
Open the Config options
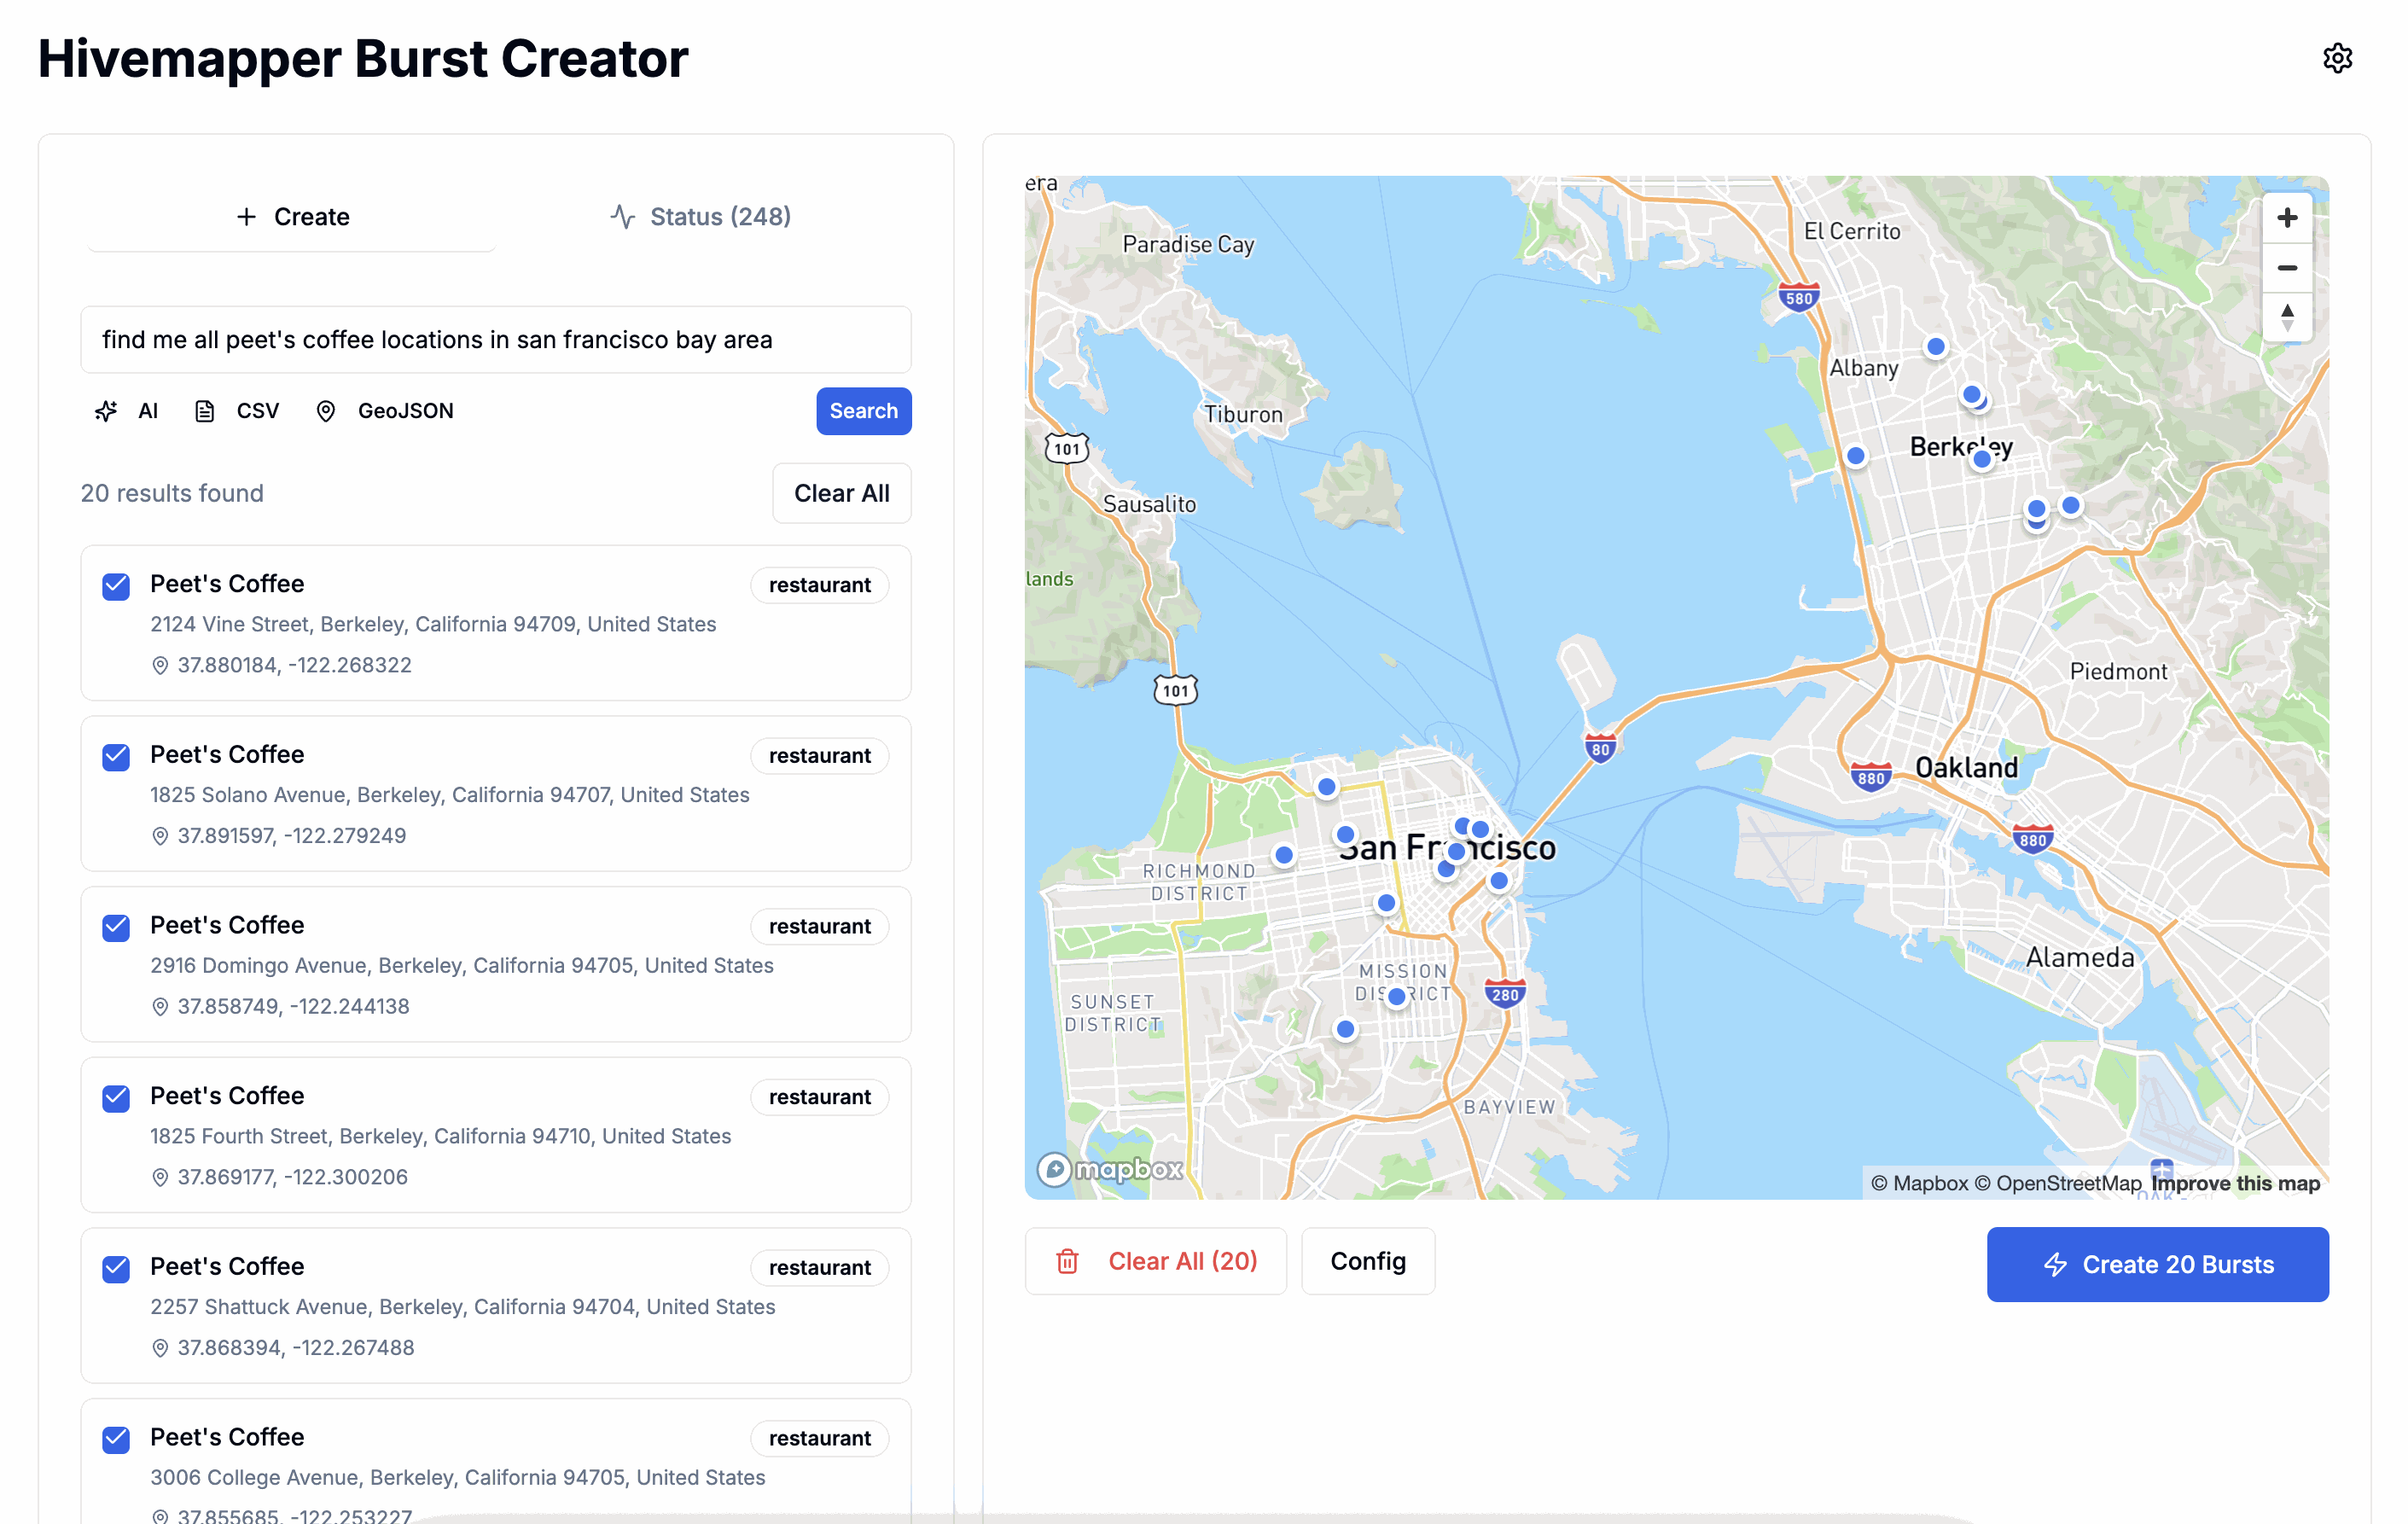1367,1261
